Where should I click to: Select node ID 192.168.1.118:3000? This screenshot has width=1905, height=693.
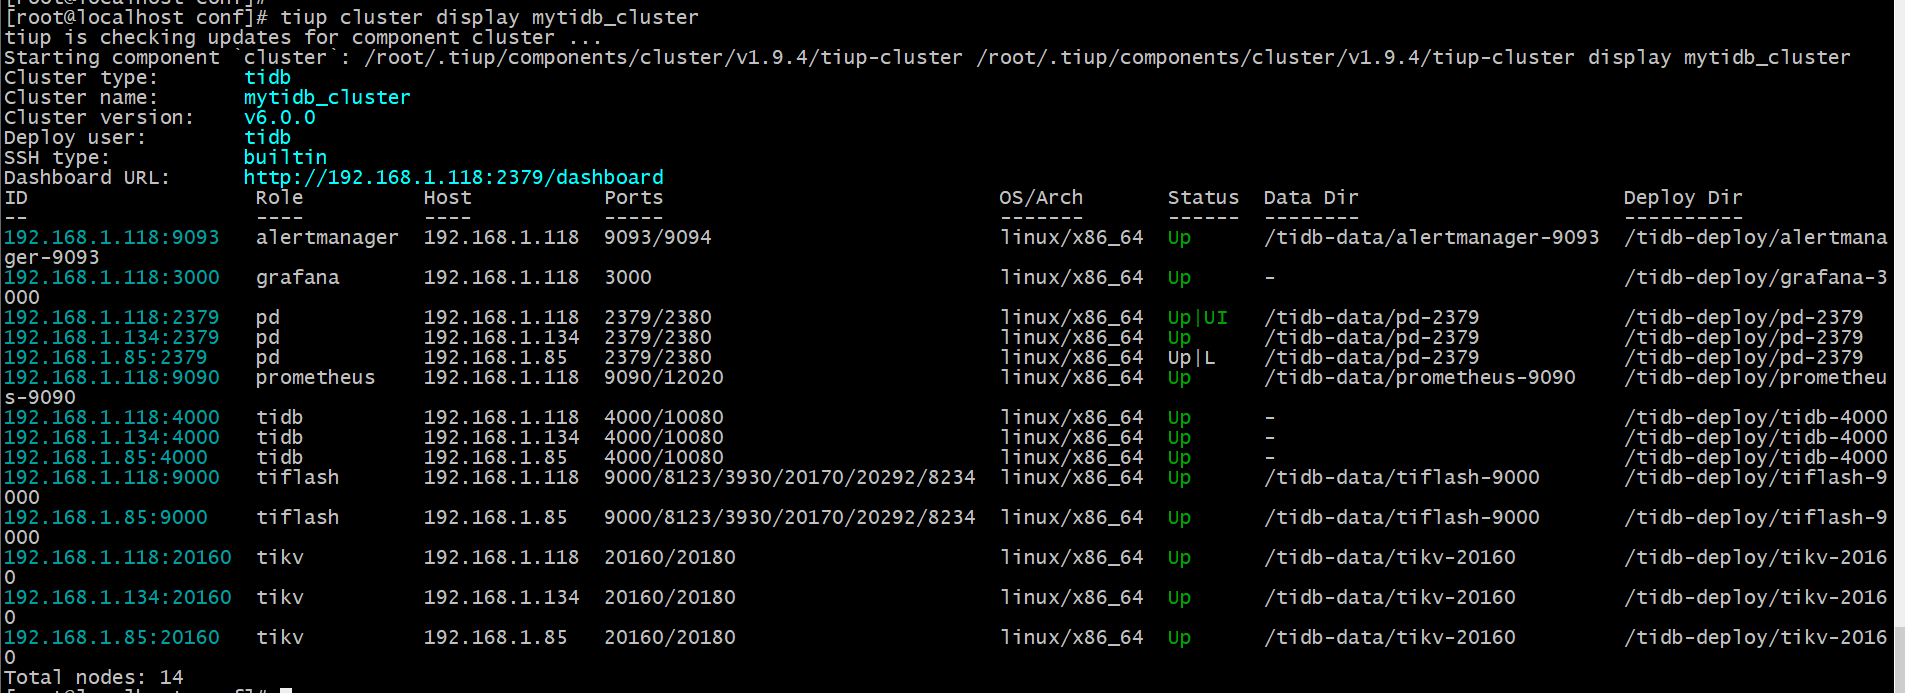click(111, 277)
